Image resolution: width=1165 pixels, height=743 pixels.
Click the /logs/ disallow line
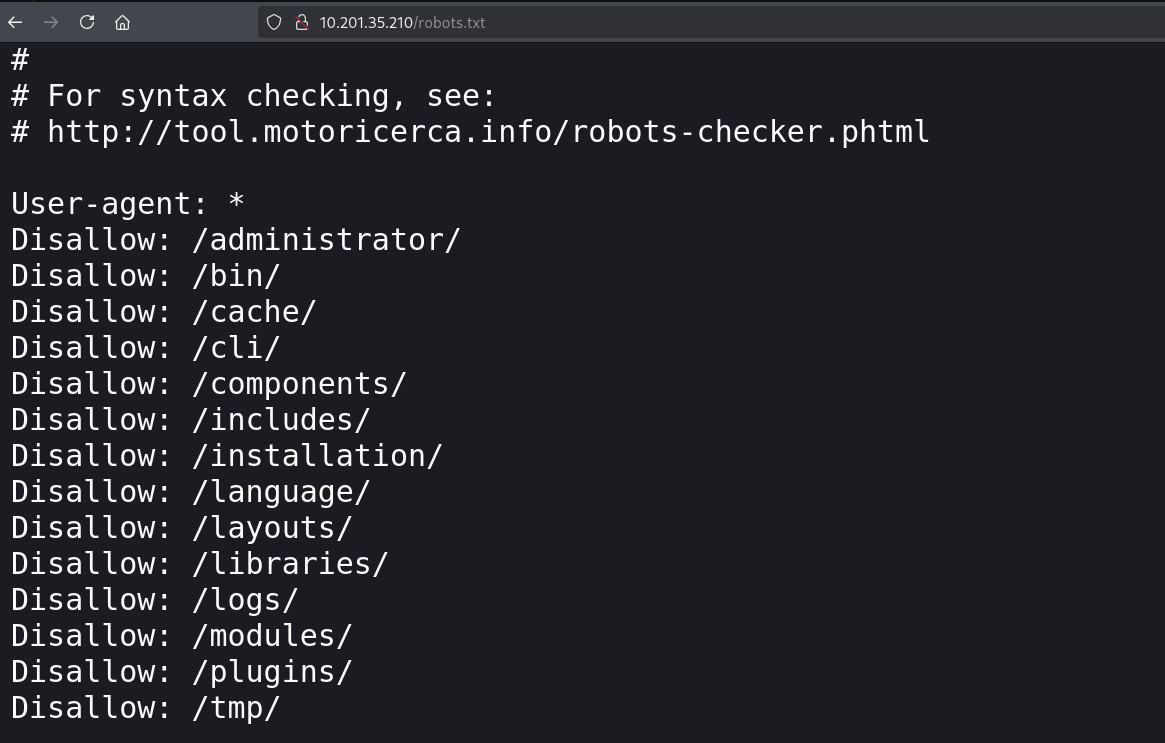[x=245, y=600]
